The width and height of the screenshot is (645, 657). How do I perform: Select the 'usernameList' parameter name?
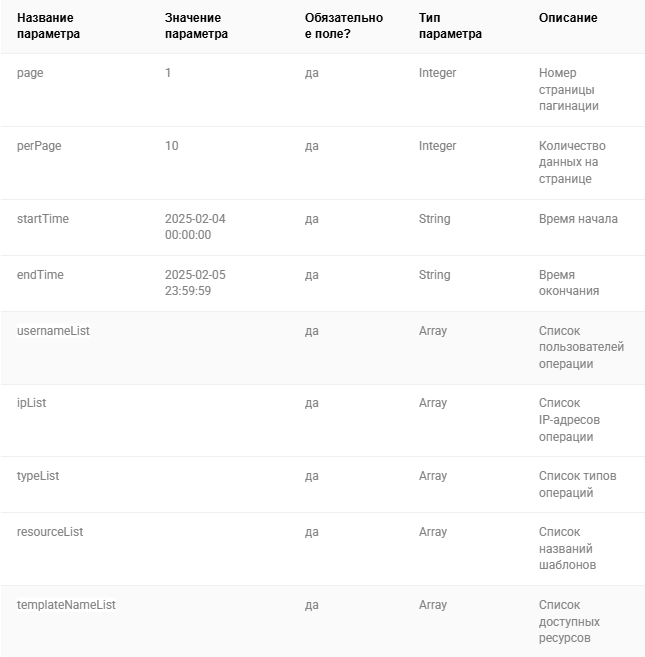[53, 331]
